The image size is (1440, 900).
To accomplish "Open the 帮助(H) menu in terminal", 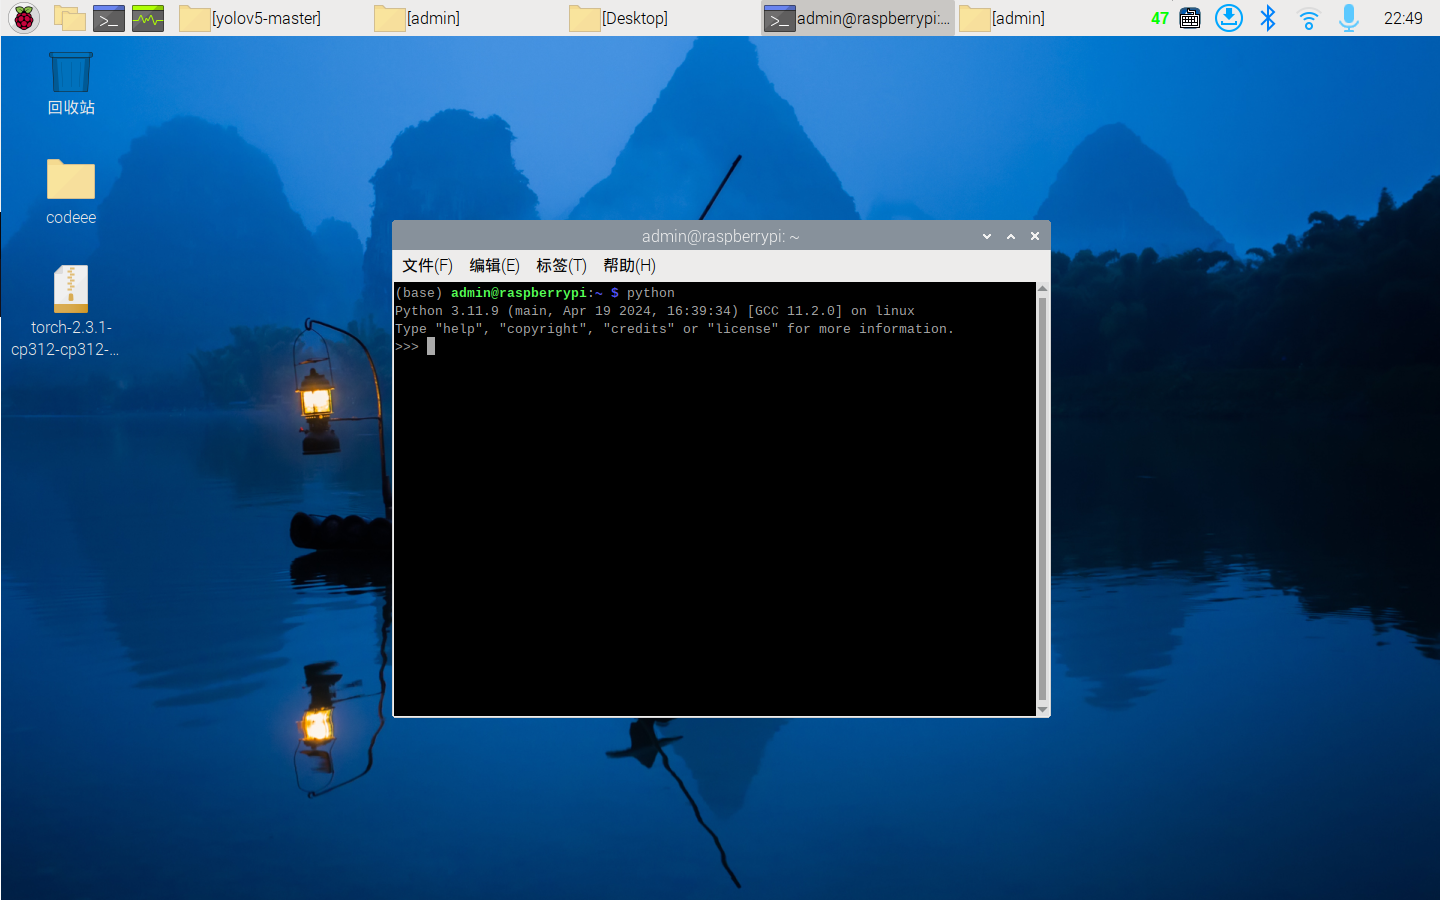I will 629,266.
